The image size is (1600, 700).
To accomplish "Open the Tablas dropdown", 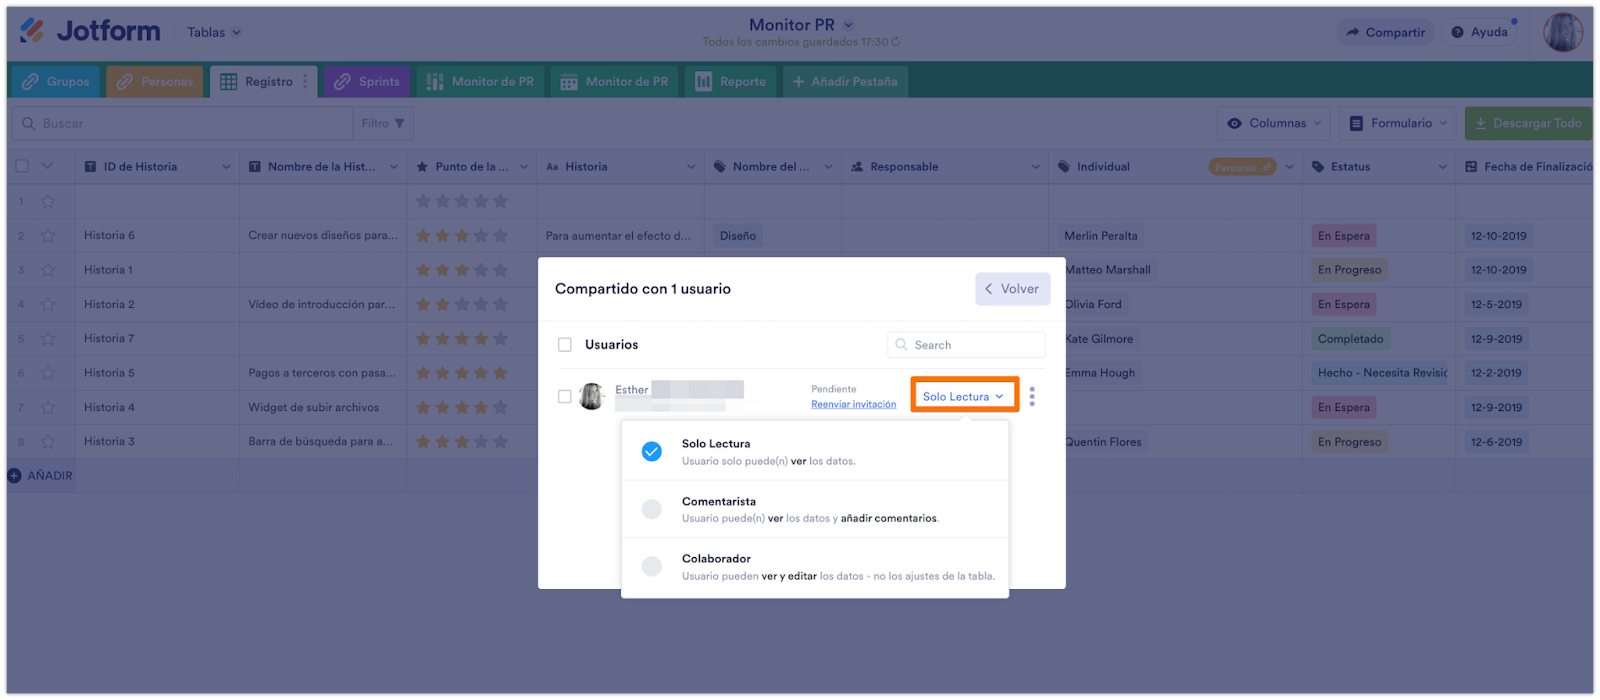I will point(214,32).
